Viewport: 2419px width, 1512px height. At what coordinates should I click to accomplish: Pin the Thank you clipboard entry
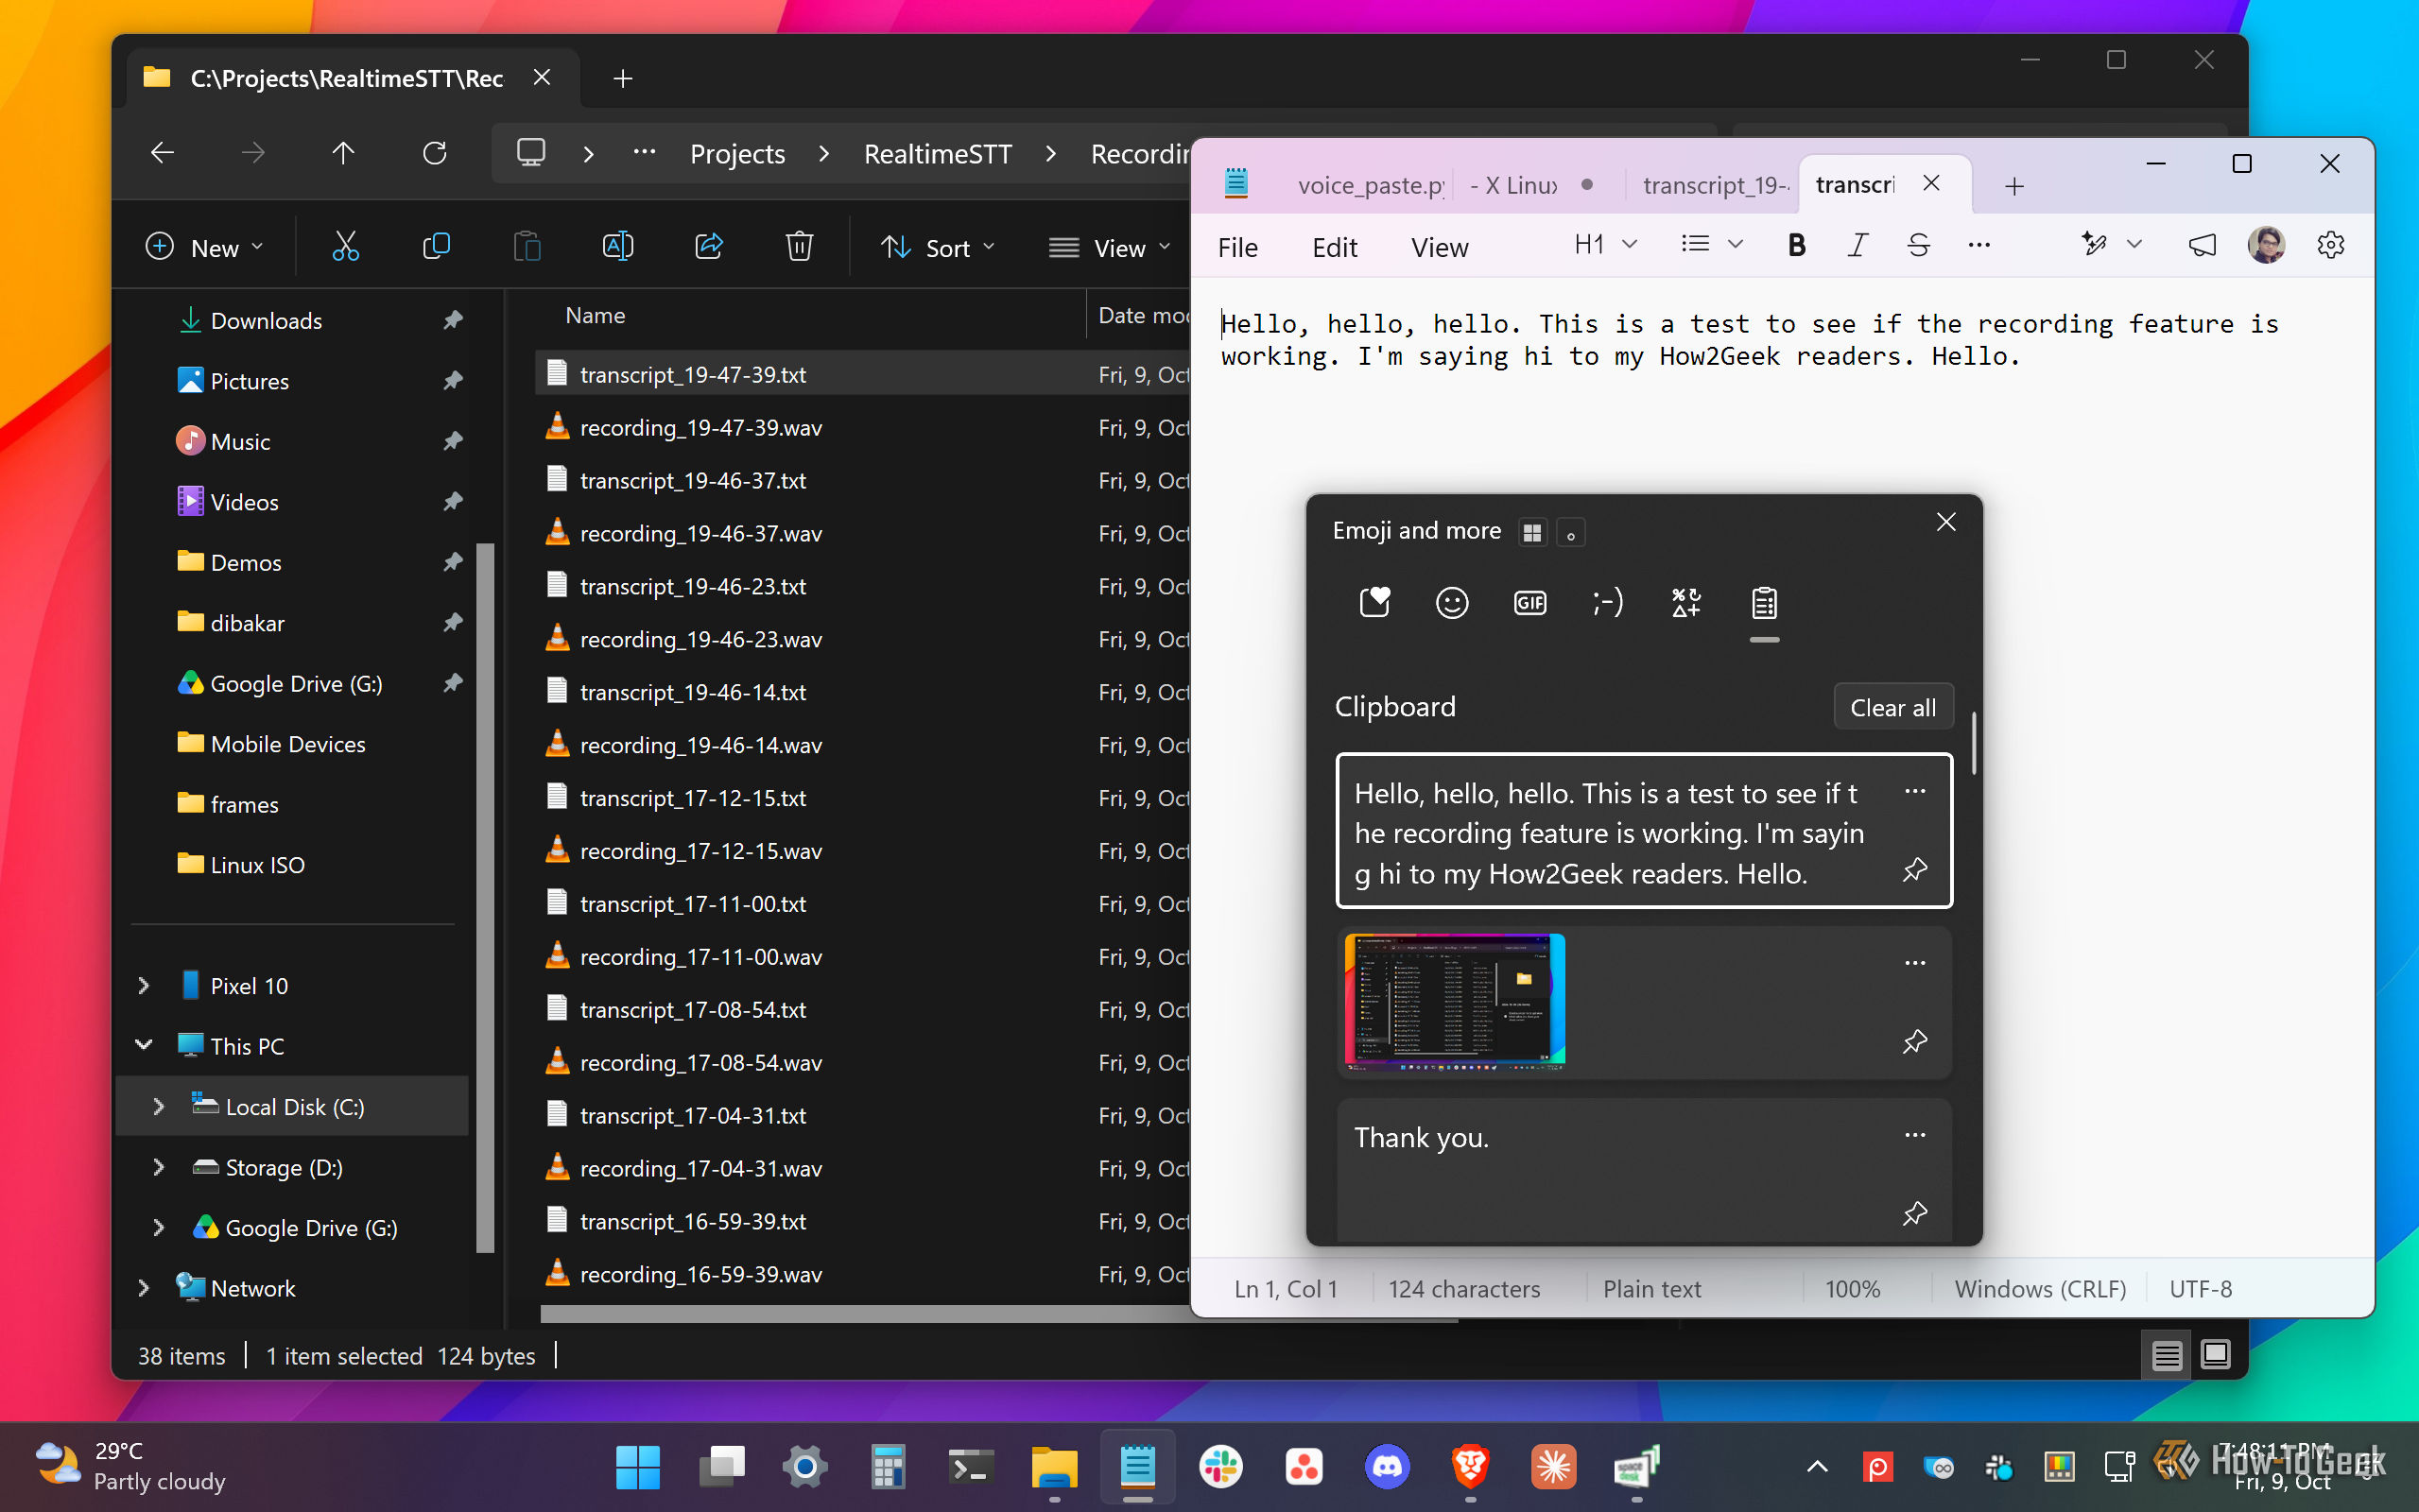[x=1914, y=1214]
